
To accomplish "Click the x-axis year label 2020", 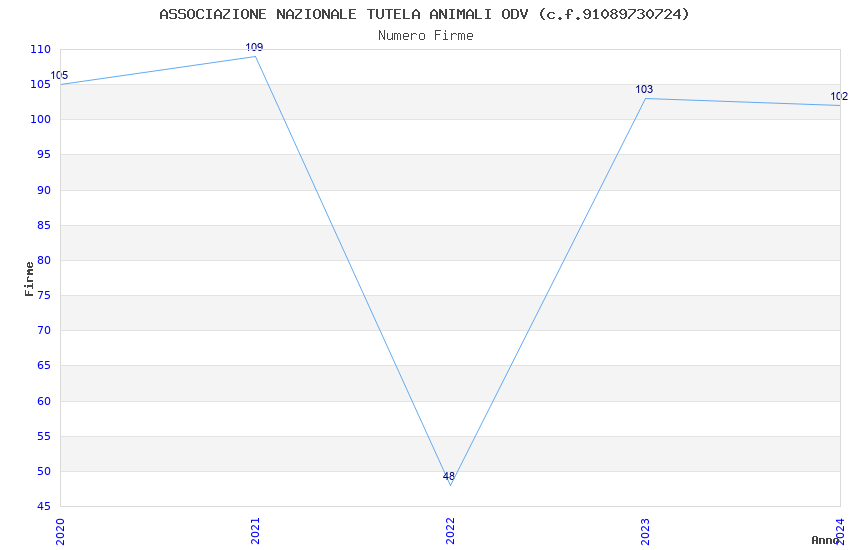I will tap(60, 532).
